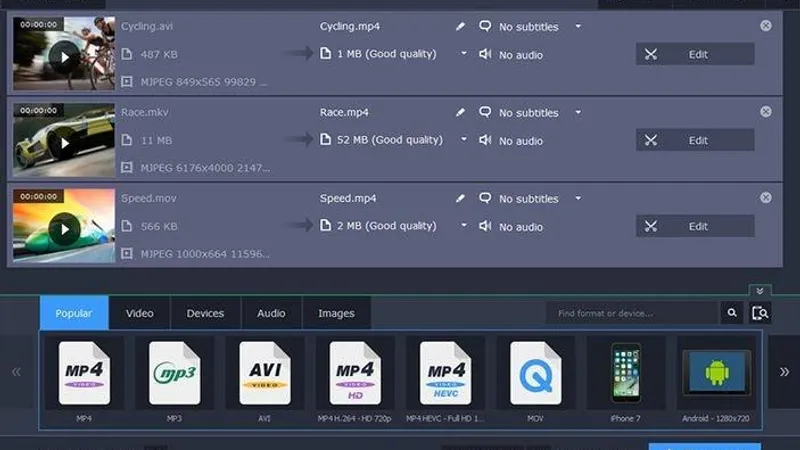Open the Speed.mp4 quality size dropdown
The height and width of the screenshot is (450, 800).
click(464, 227)
